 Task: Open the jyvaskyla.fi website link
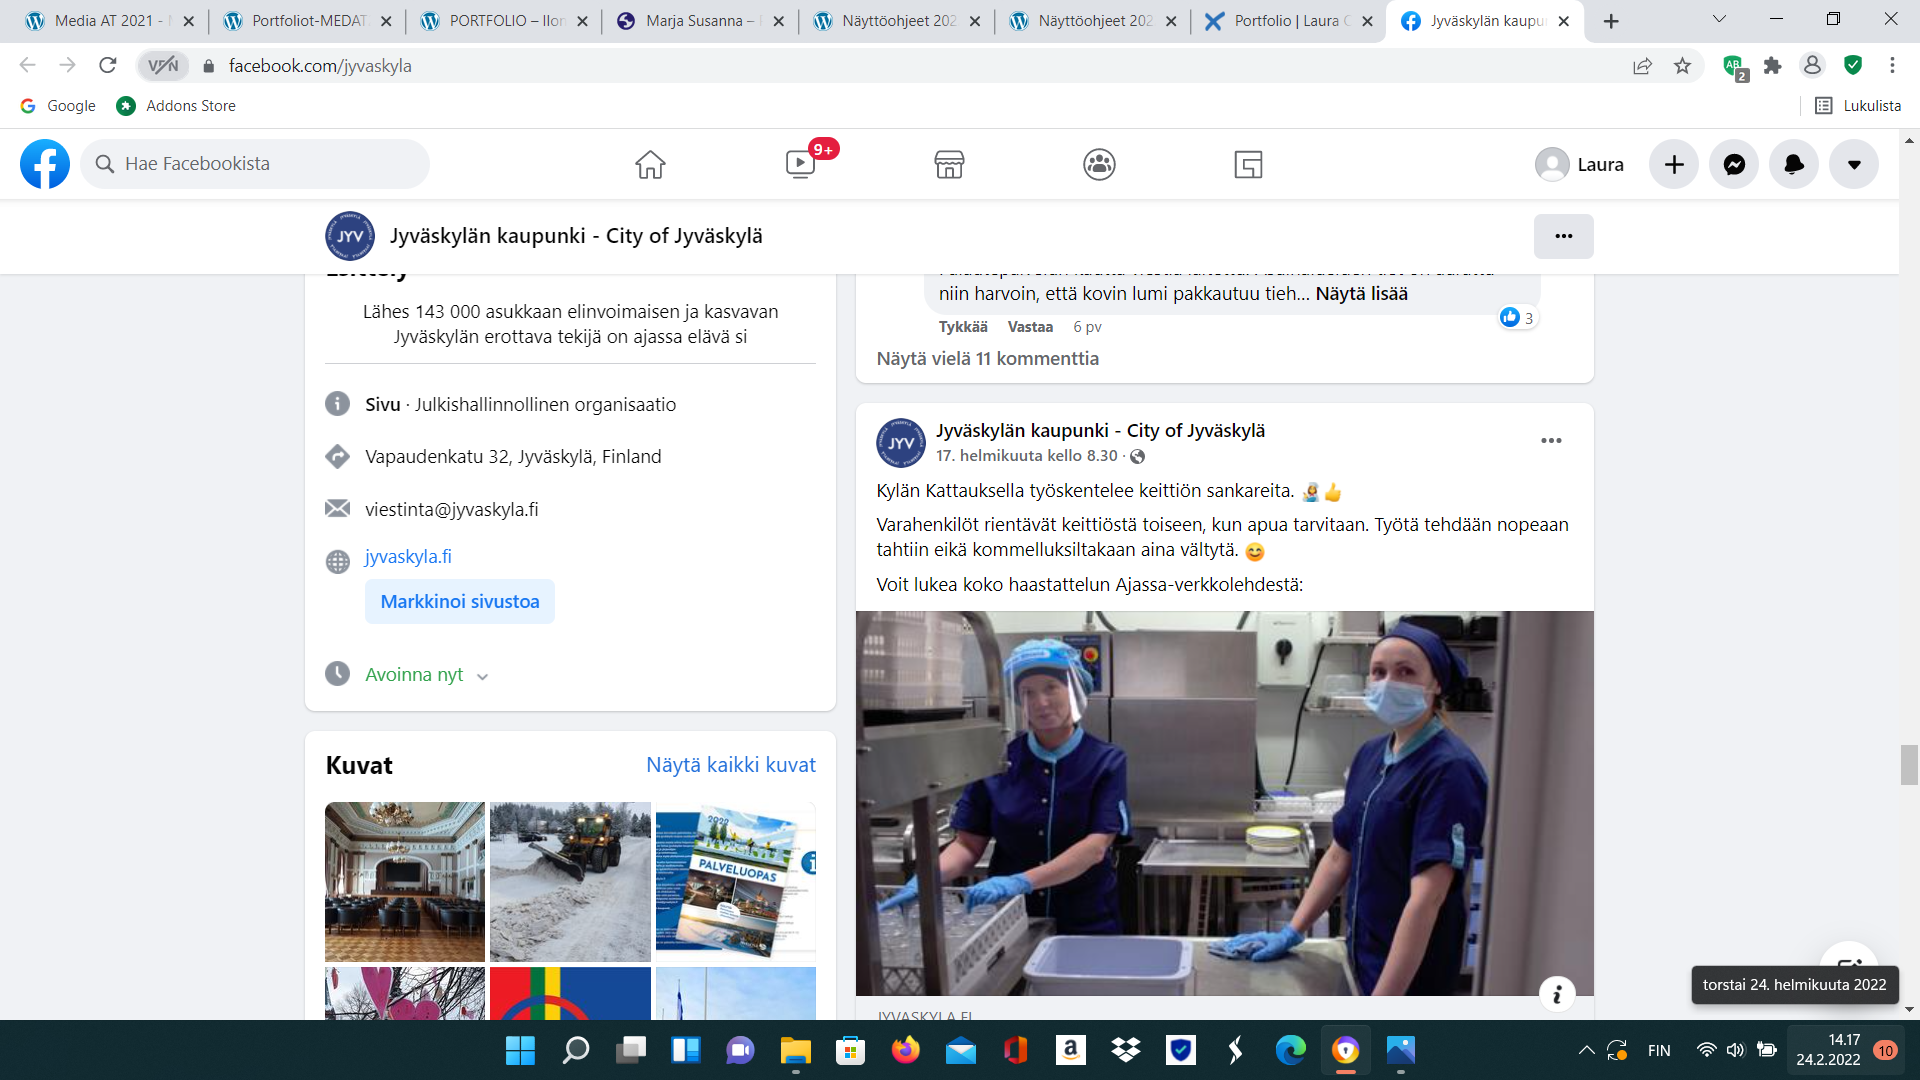point(408,557)
